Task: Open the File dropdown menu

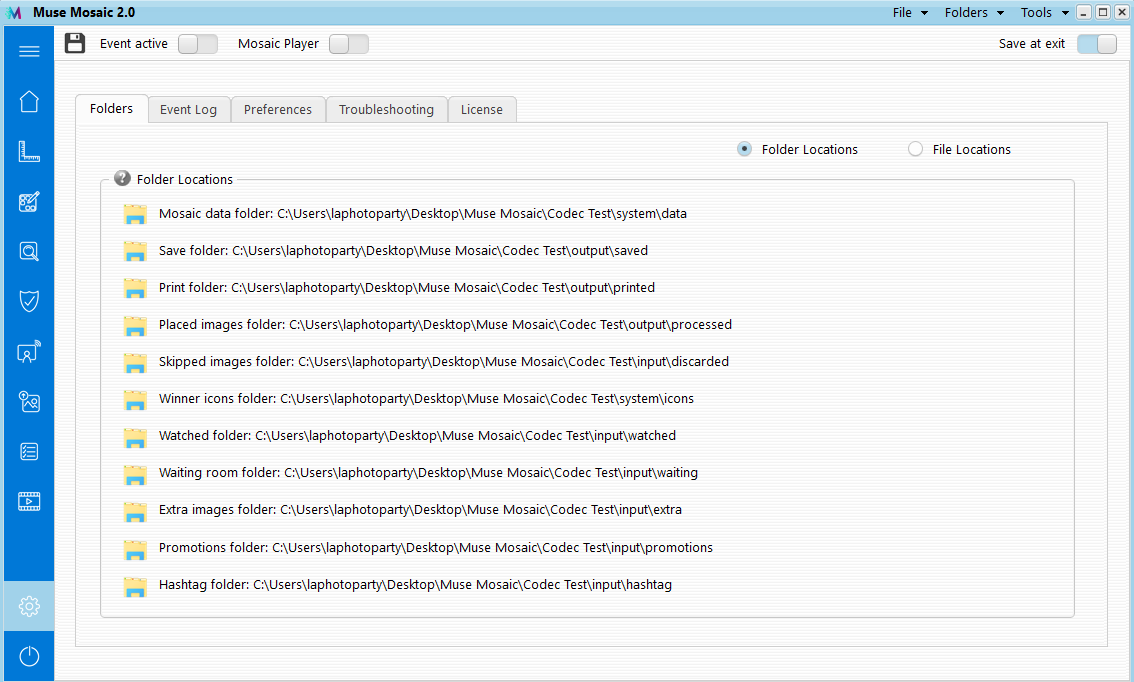Action: [x=910, y=12]
